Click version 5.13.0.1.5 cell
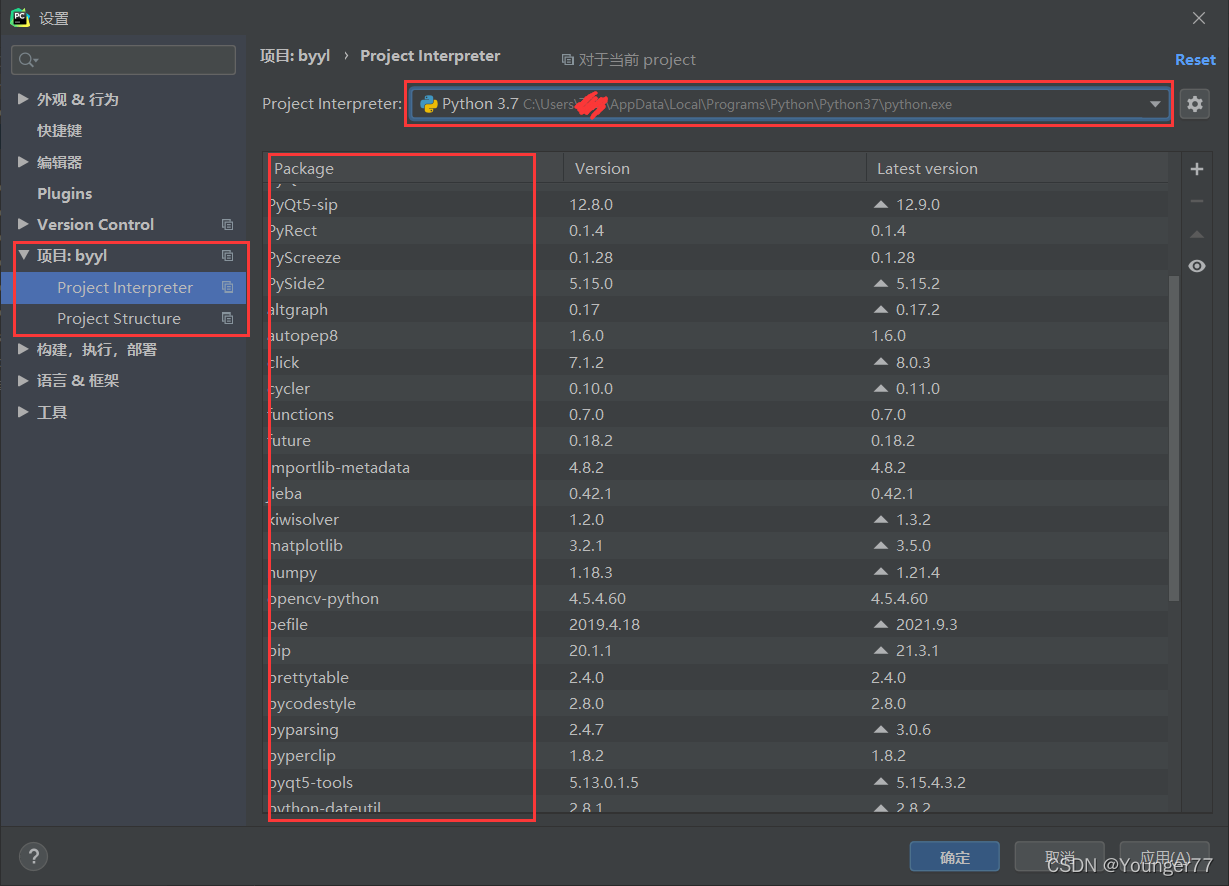Screen dimensions: 1229x886 604,783
